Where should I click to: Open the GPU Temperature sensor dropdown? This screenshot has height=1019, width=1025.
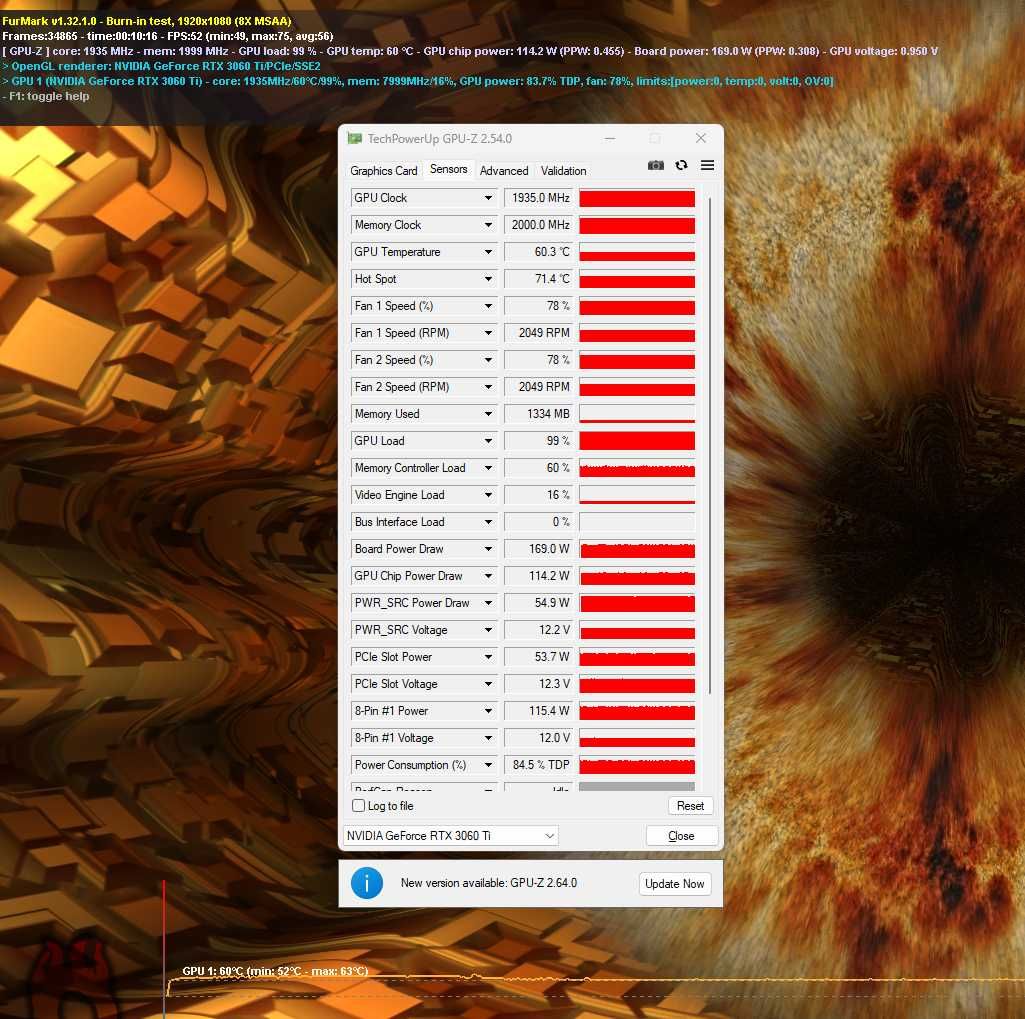pyautogui.click(x=488, y=252)
